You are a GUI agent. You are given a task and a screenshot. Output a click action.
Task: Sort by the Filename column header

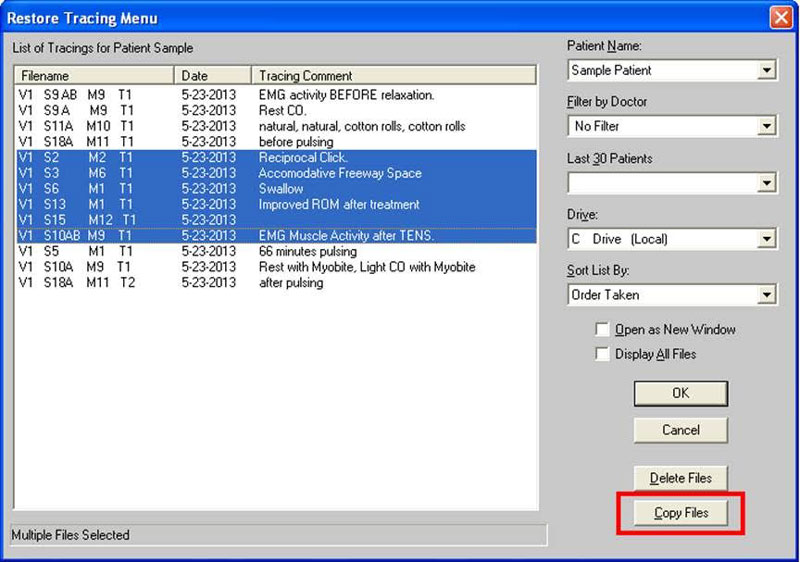coord(94,75)
